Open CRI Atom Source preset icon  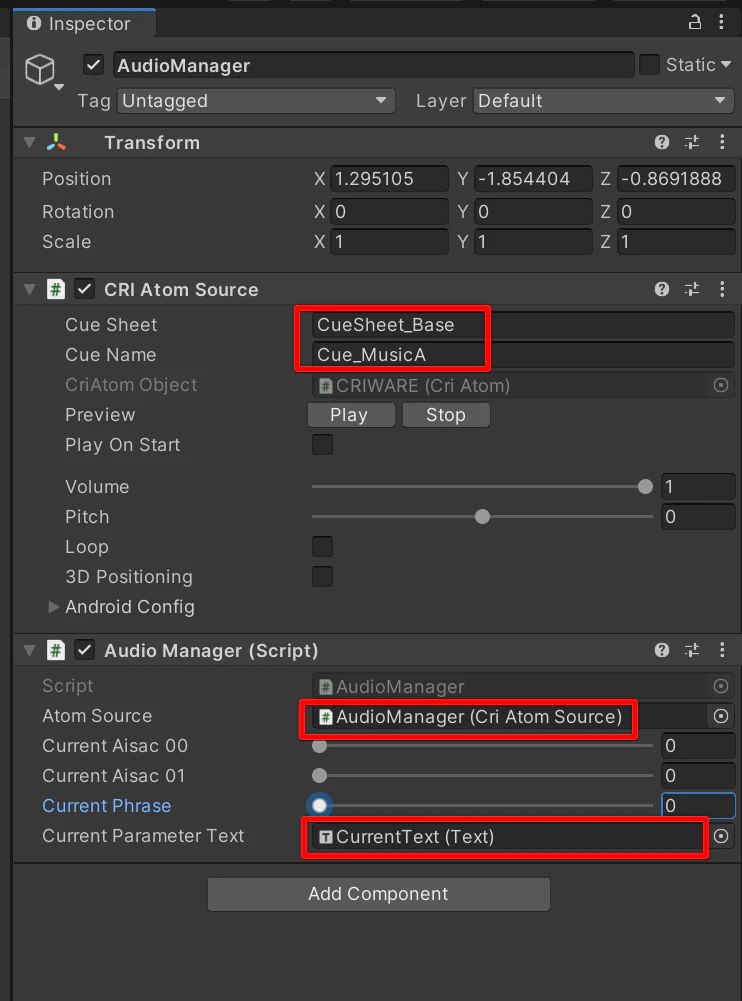(x=692, y=289)
